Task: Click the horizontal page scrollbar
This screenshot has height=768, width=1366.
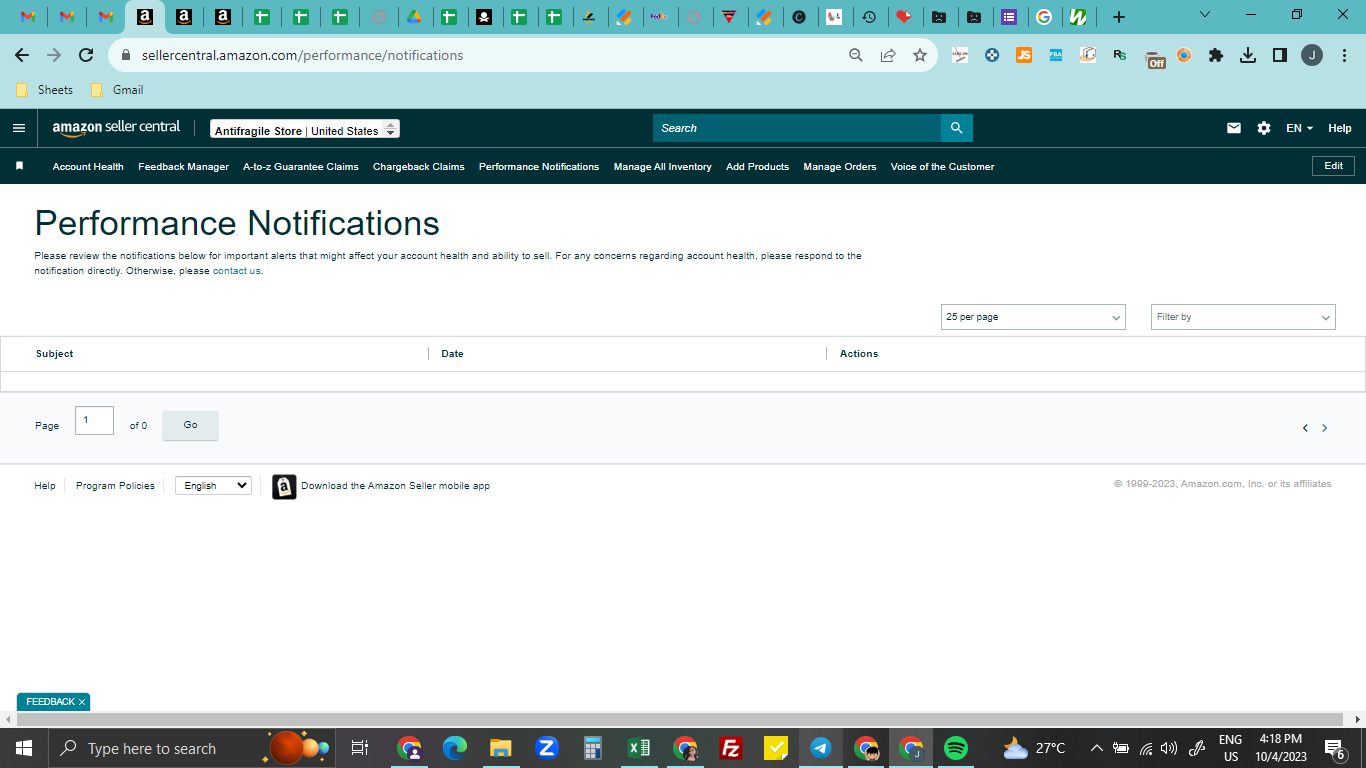Action: [x=680, y=720]
